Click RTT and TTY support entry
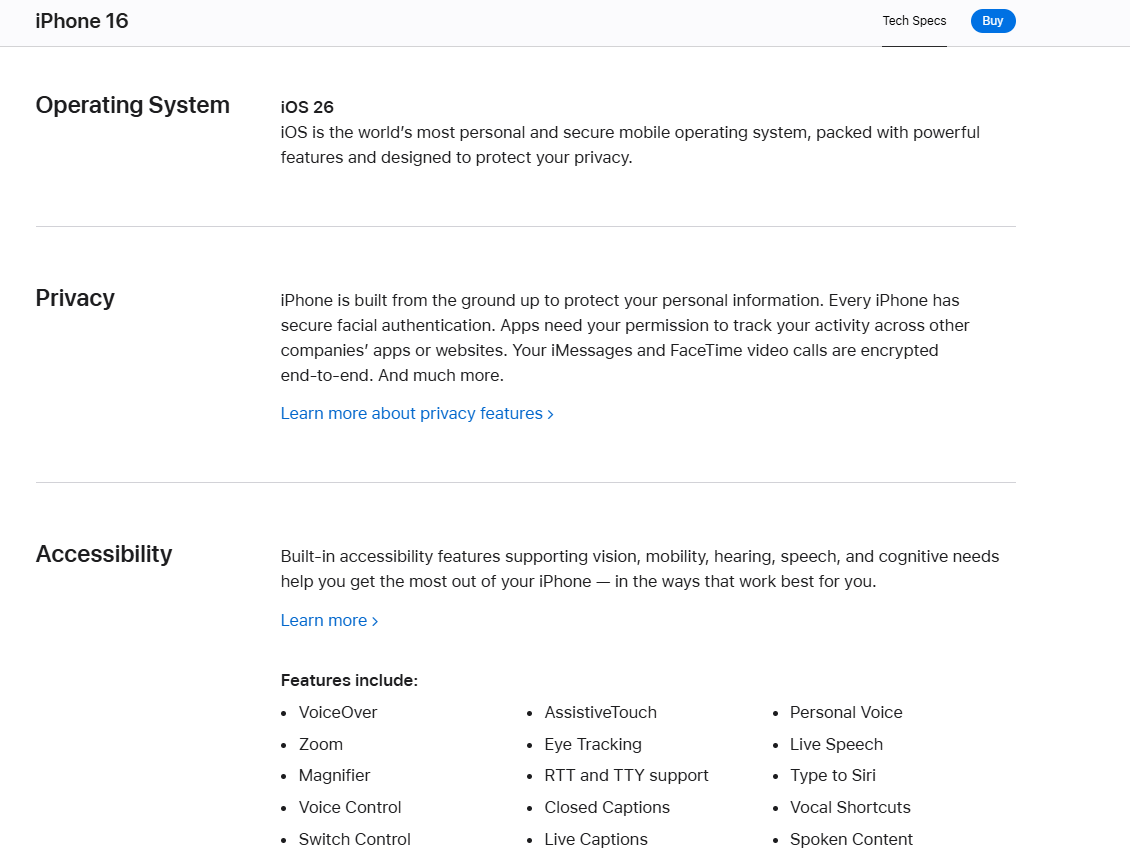This screenshot has width=1130, height=864. pos(626,776)
